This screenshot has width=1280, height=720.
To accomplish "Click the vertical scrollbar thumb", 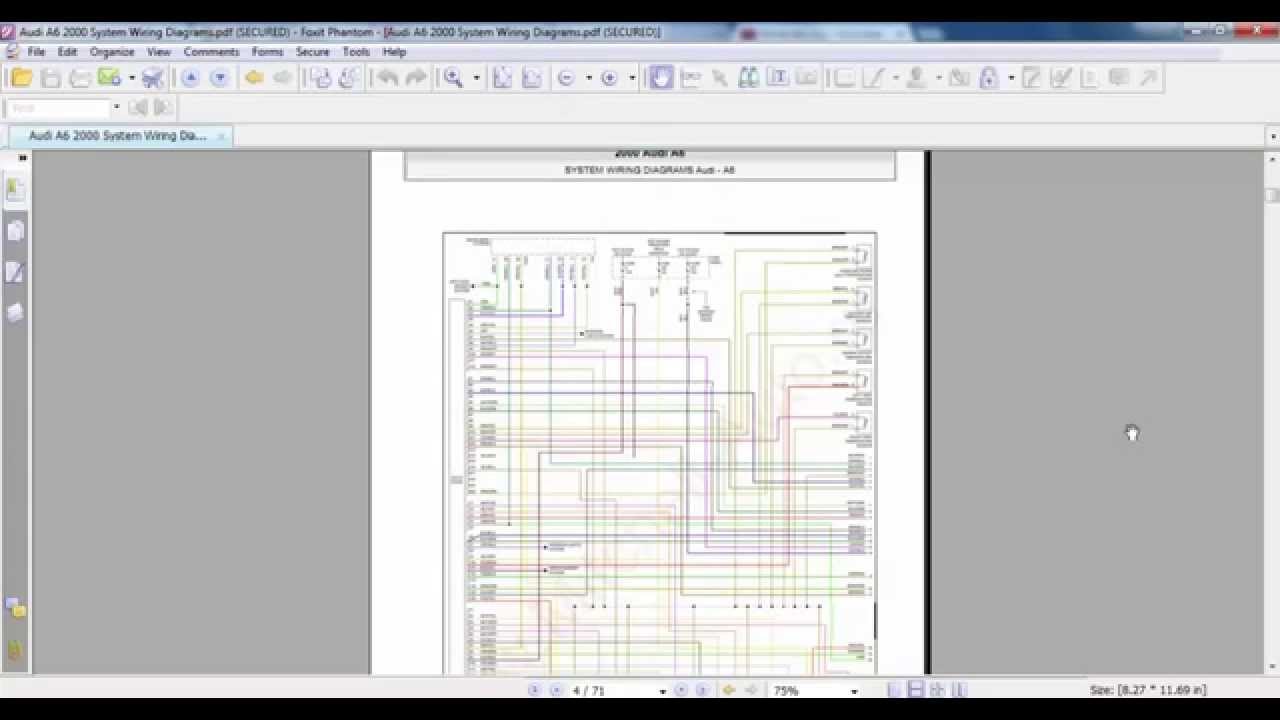I will (1272, 195).
